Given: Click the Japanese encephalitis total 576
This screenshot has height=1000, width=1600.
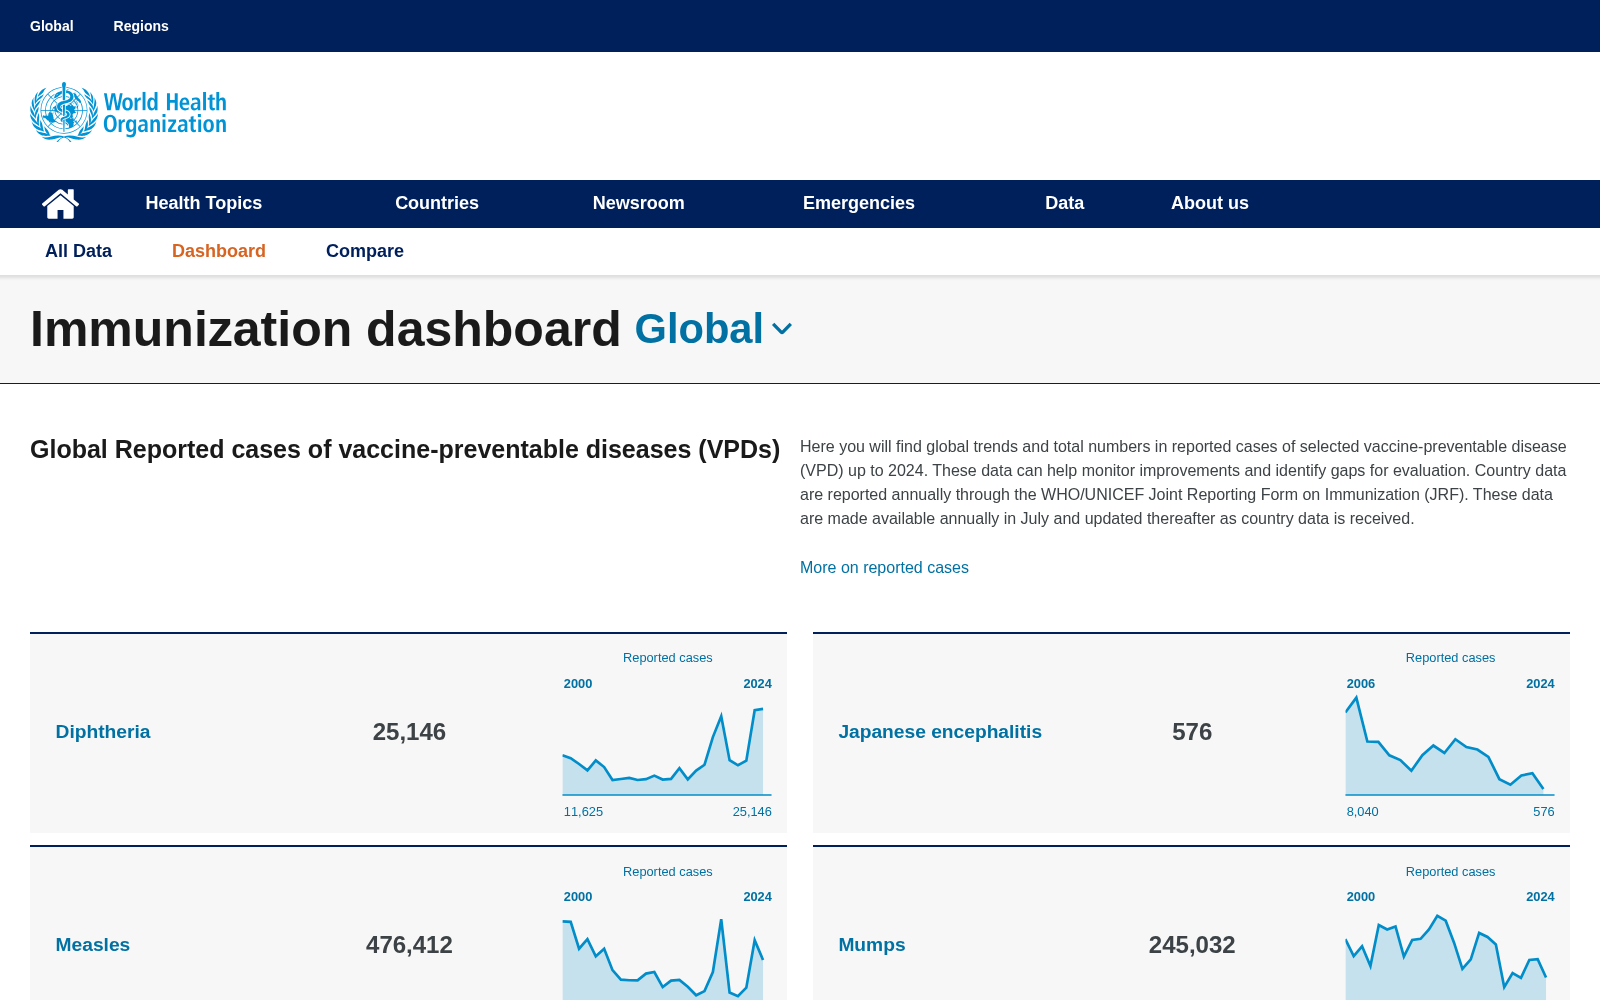Looking at the screenshot, I should tap(1192, 732).
